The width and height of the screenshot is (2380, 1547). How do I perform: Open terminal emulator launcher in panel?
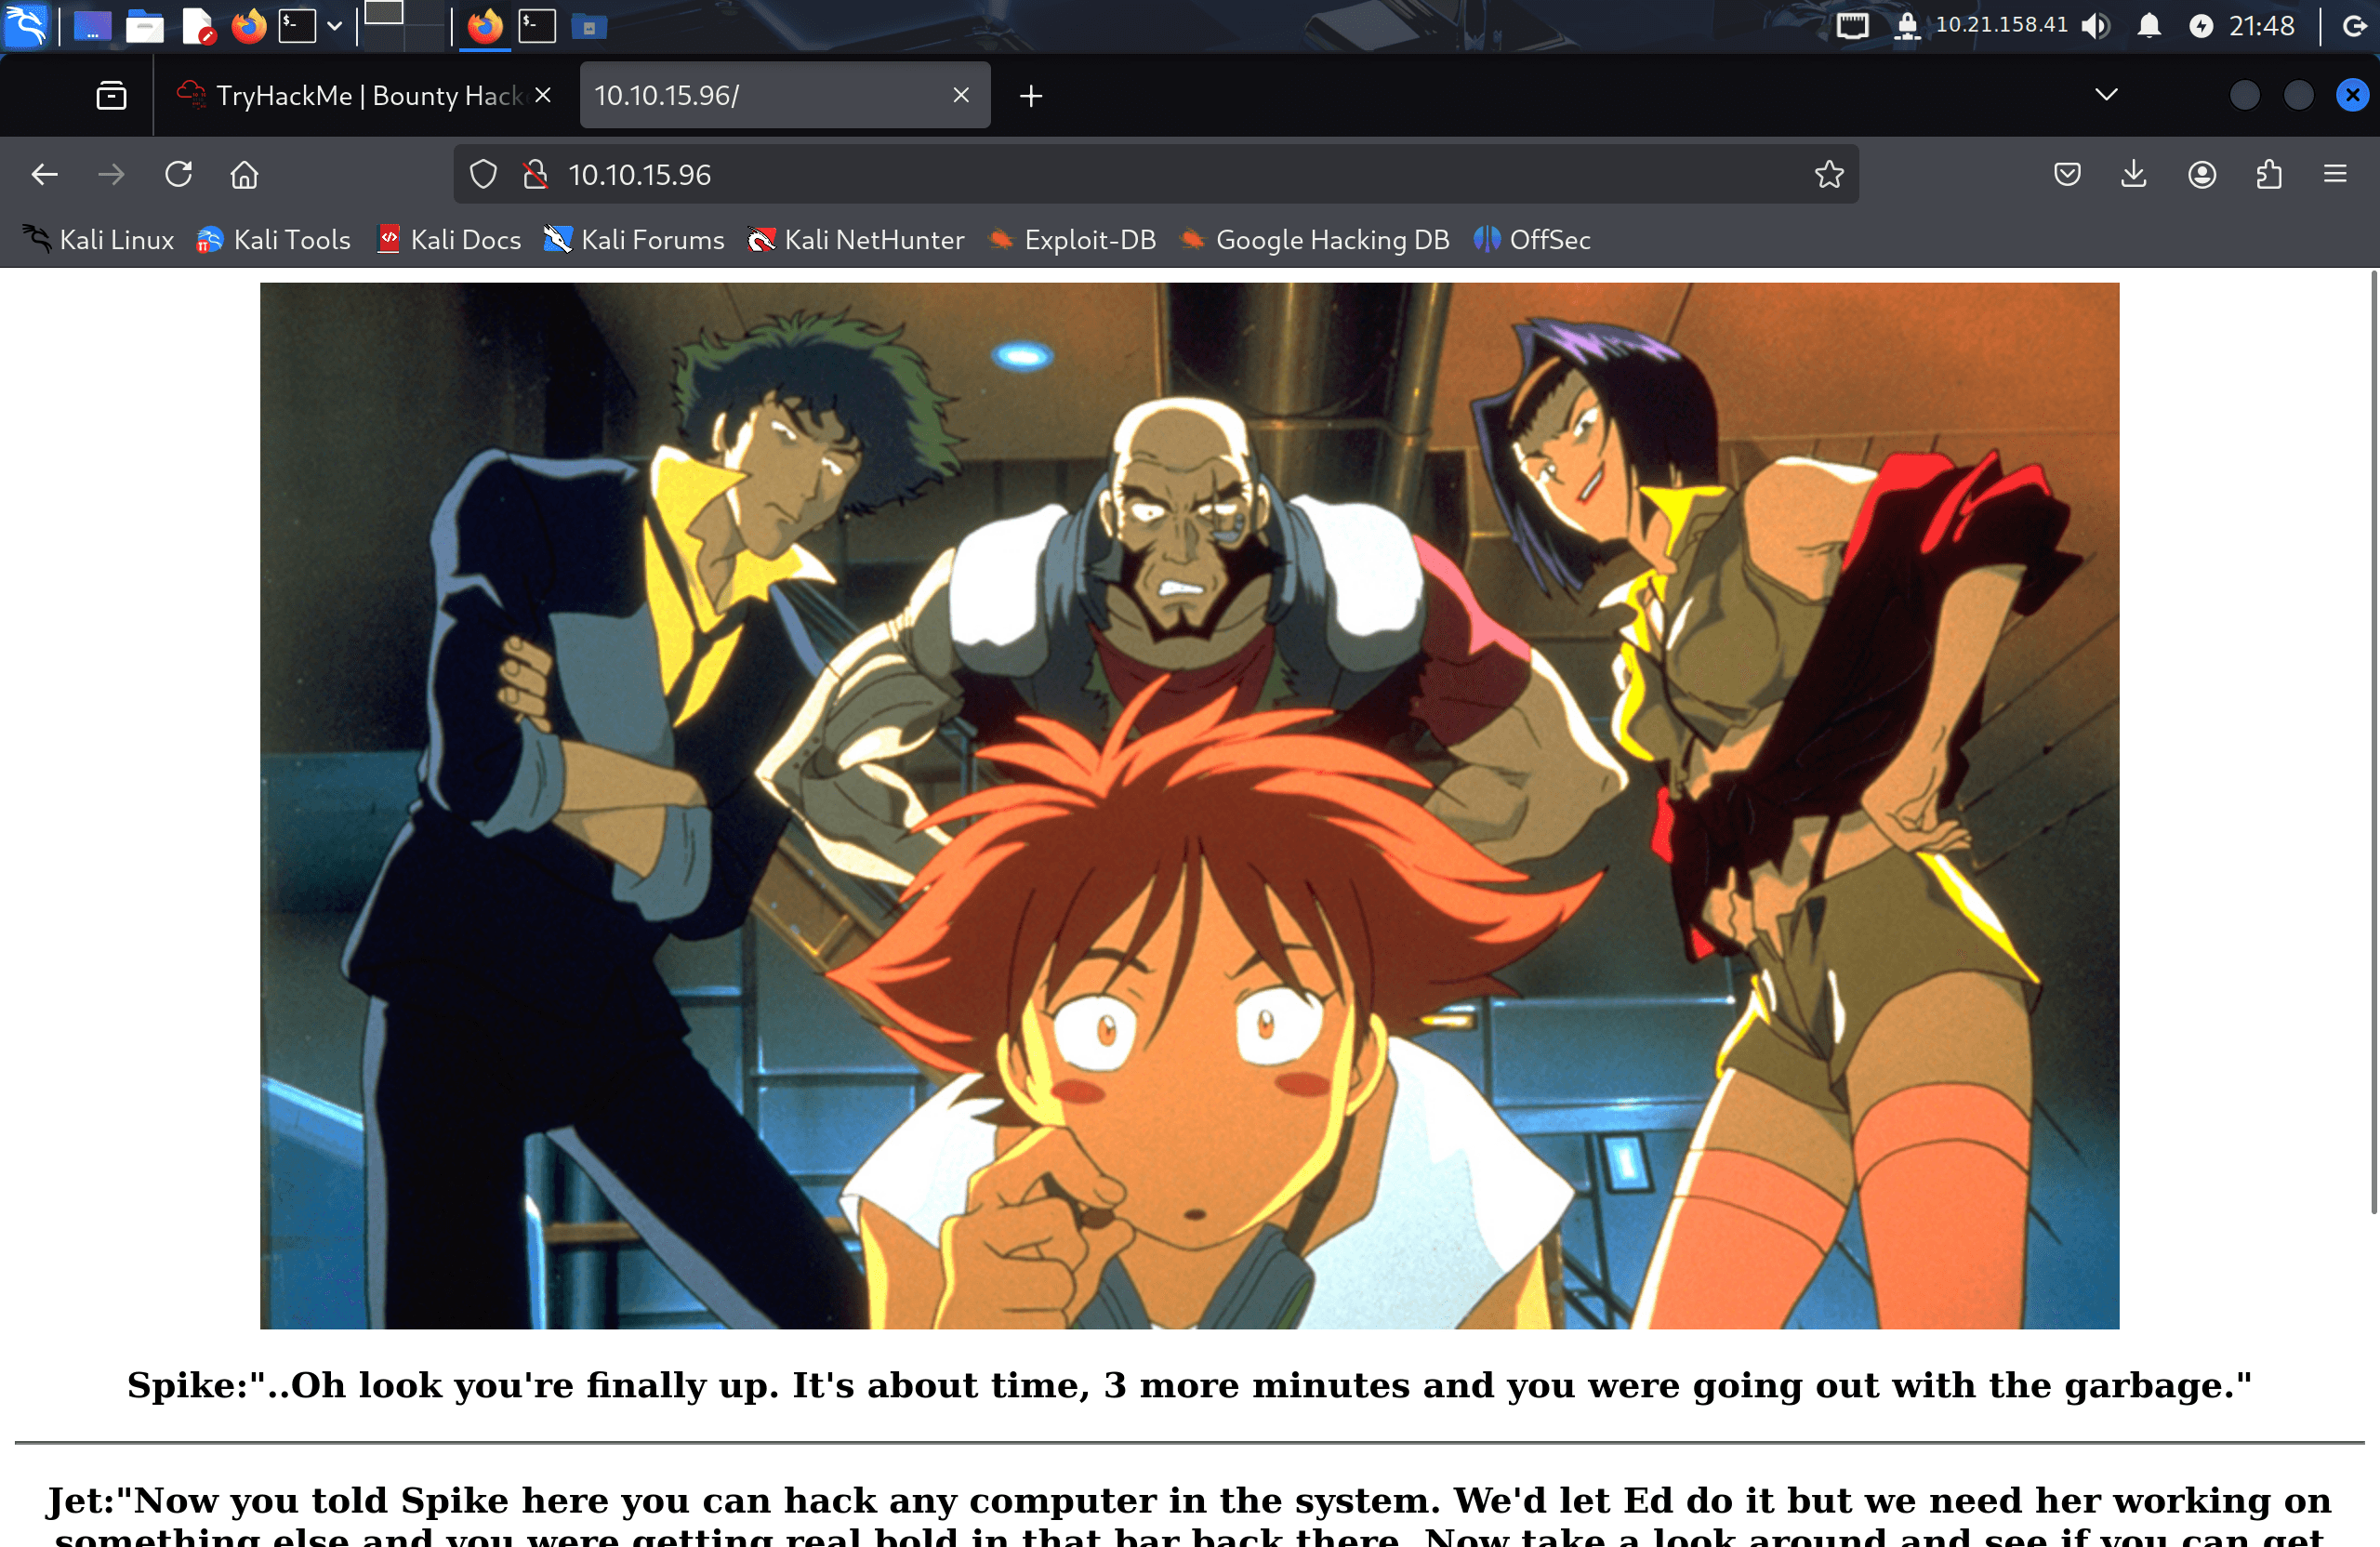coord(297,26)
